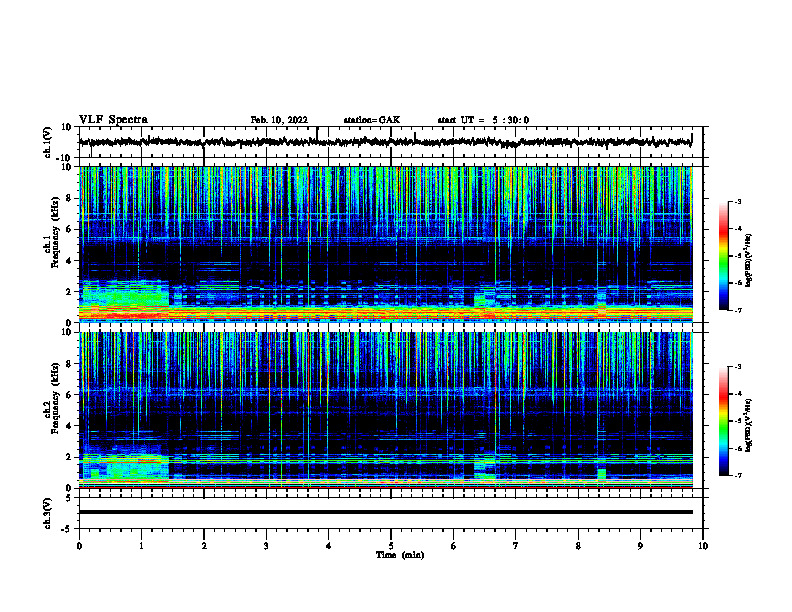Click the "-7" label on ch.2 colorbar
The height and width of the screenshot is (612, 792).
[738, 475]
